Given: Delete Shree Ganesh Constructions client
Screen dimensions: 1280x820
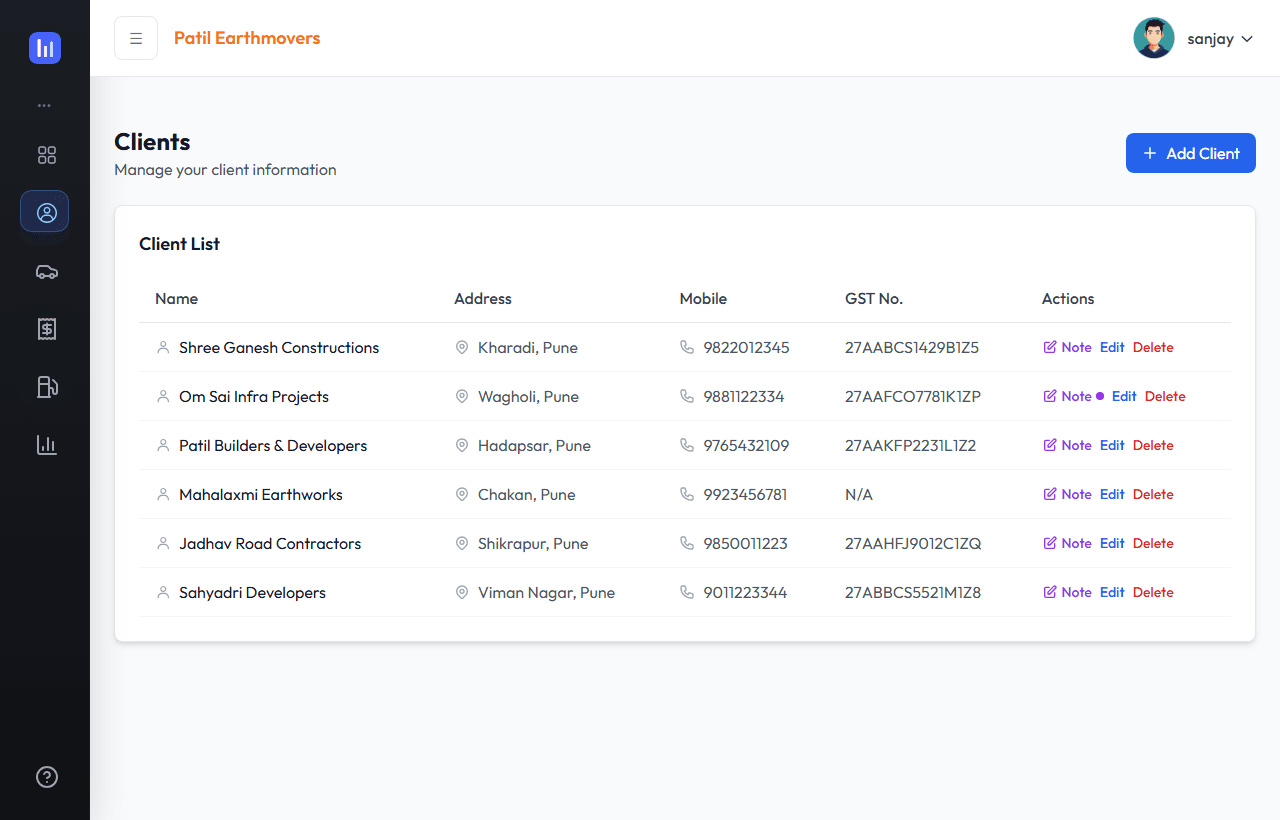Looking at the screenshot, I should click(1153, 347).
